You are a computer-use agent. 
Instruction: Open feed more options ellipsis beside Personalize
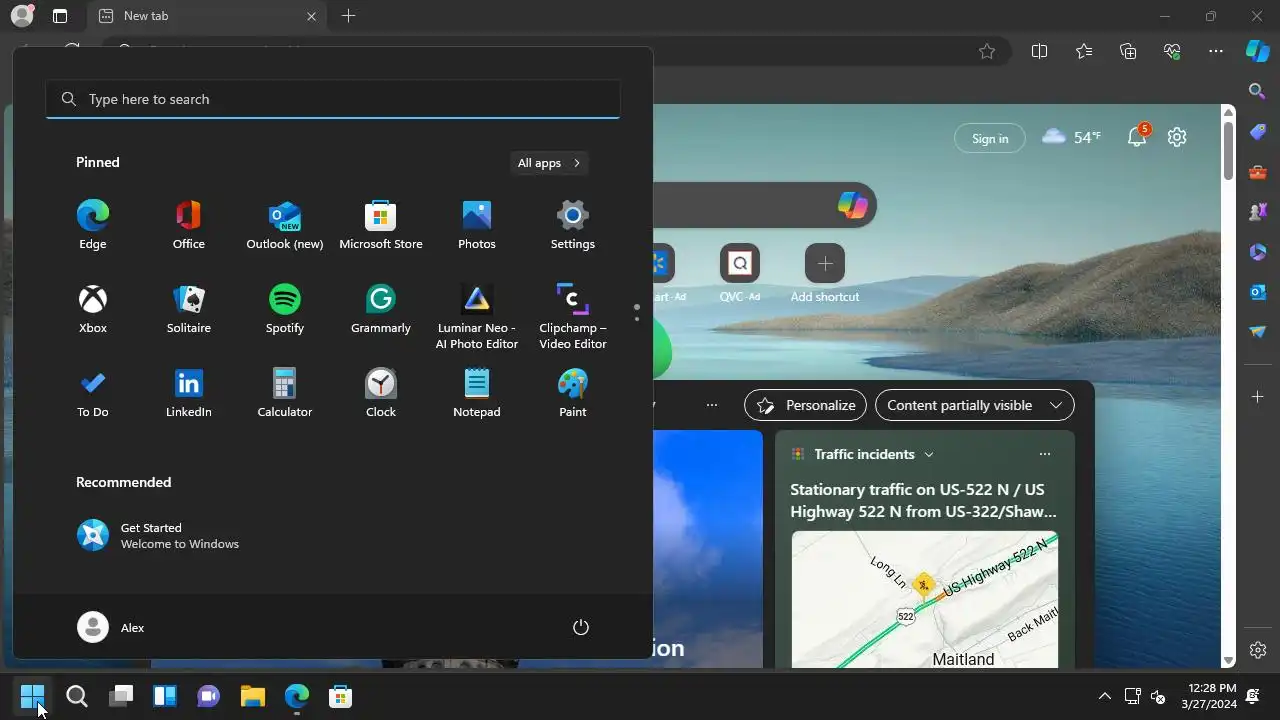tap(712, 405)
